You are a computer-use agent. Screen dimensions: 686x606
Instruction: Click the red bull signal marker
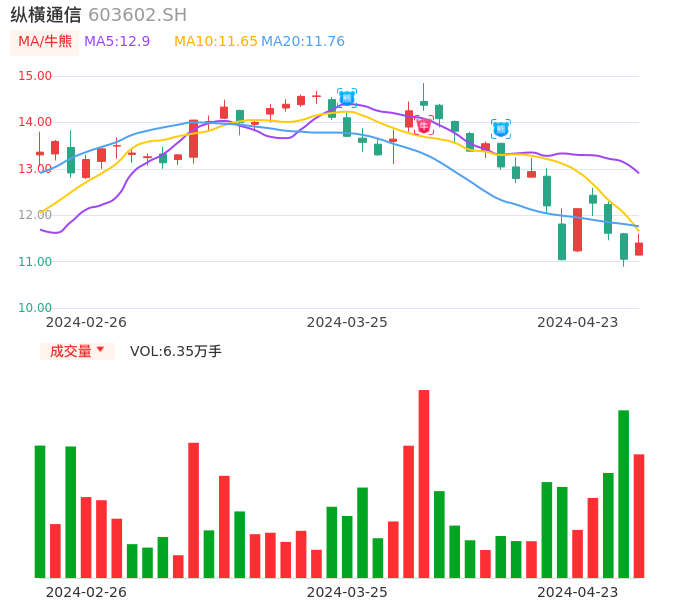[424, 125]
